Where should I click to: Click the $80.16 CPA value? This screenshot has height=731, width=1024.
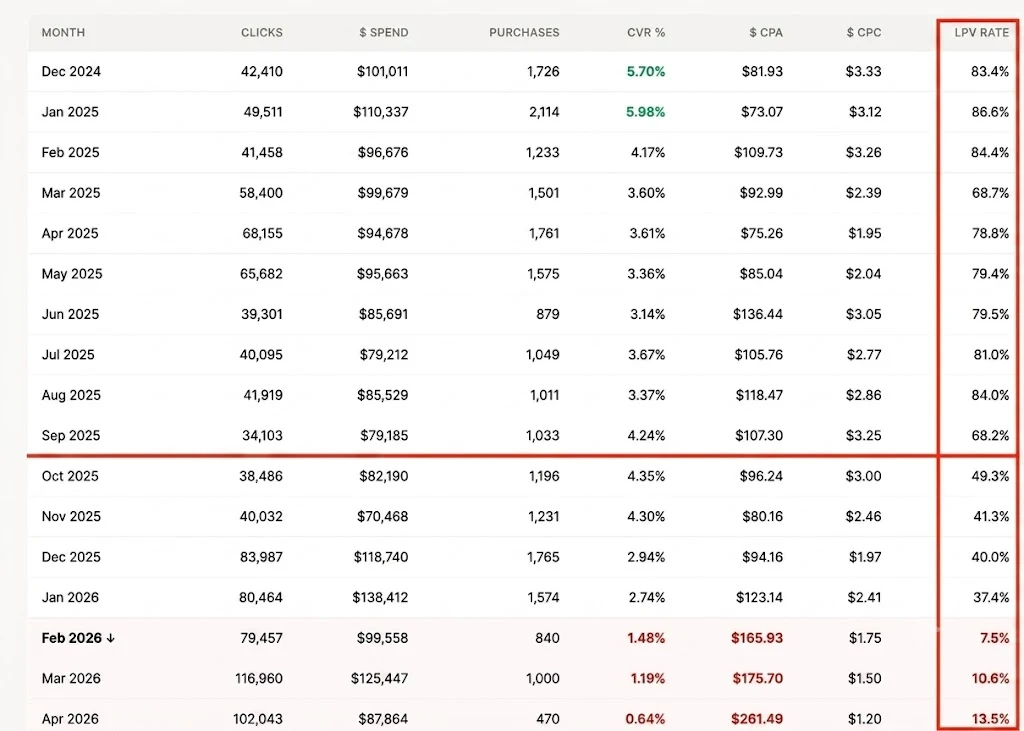[x=762, y=517]
